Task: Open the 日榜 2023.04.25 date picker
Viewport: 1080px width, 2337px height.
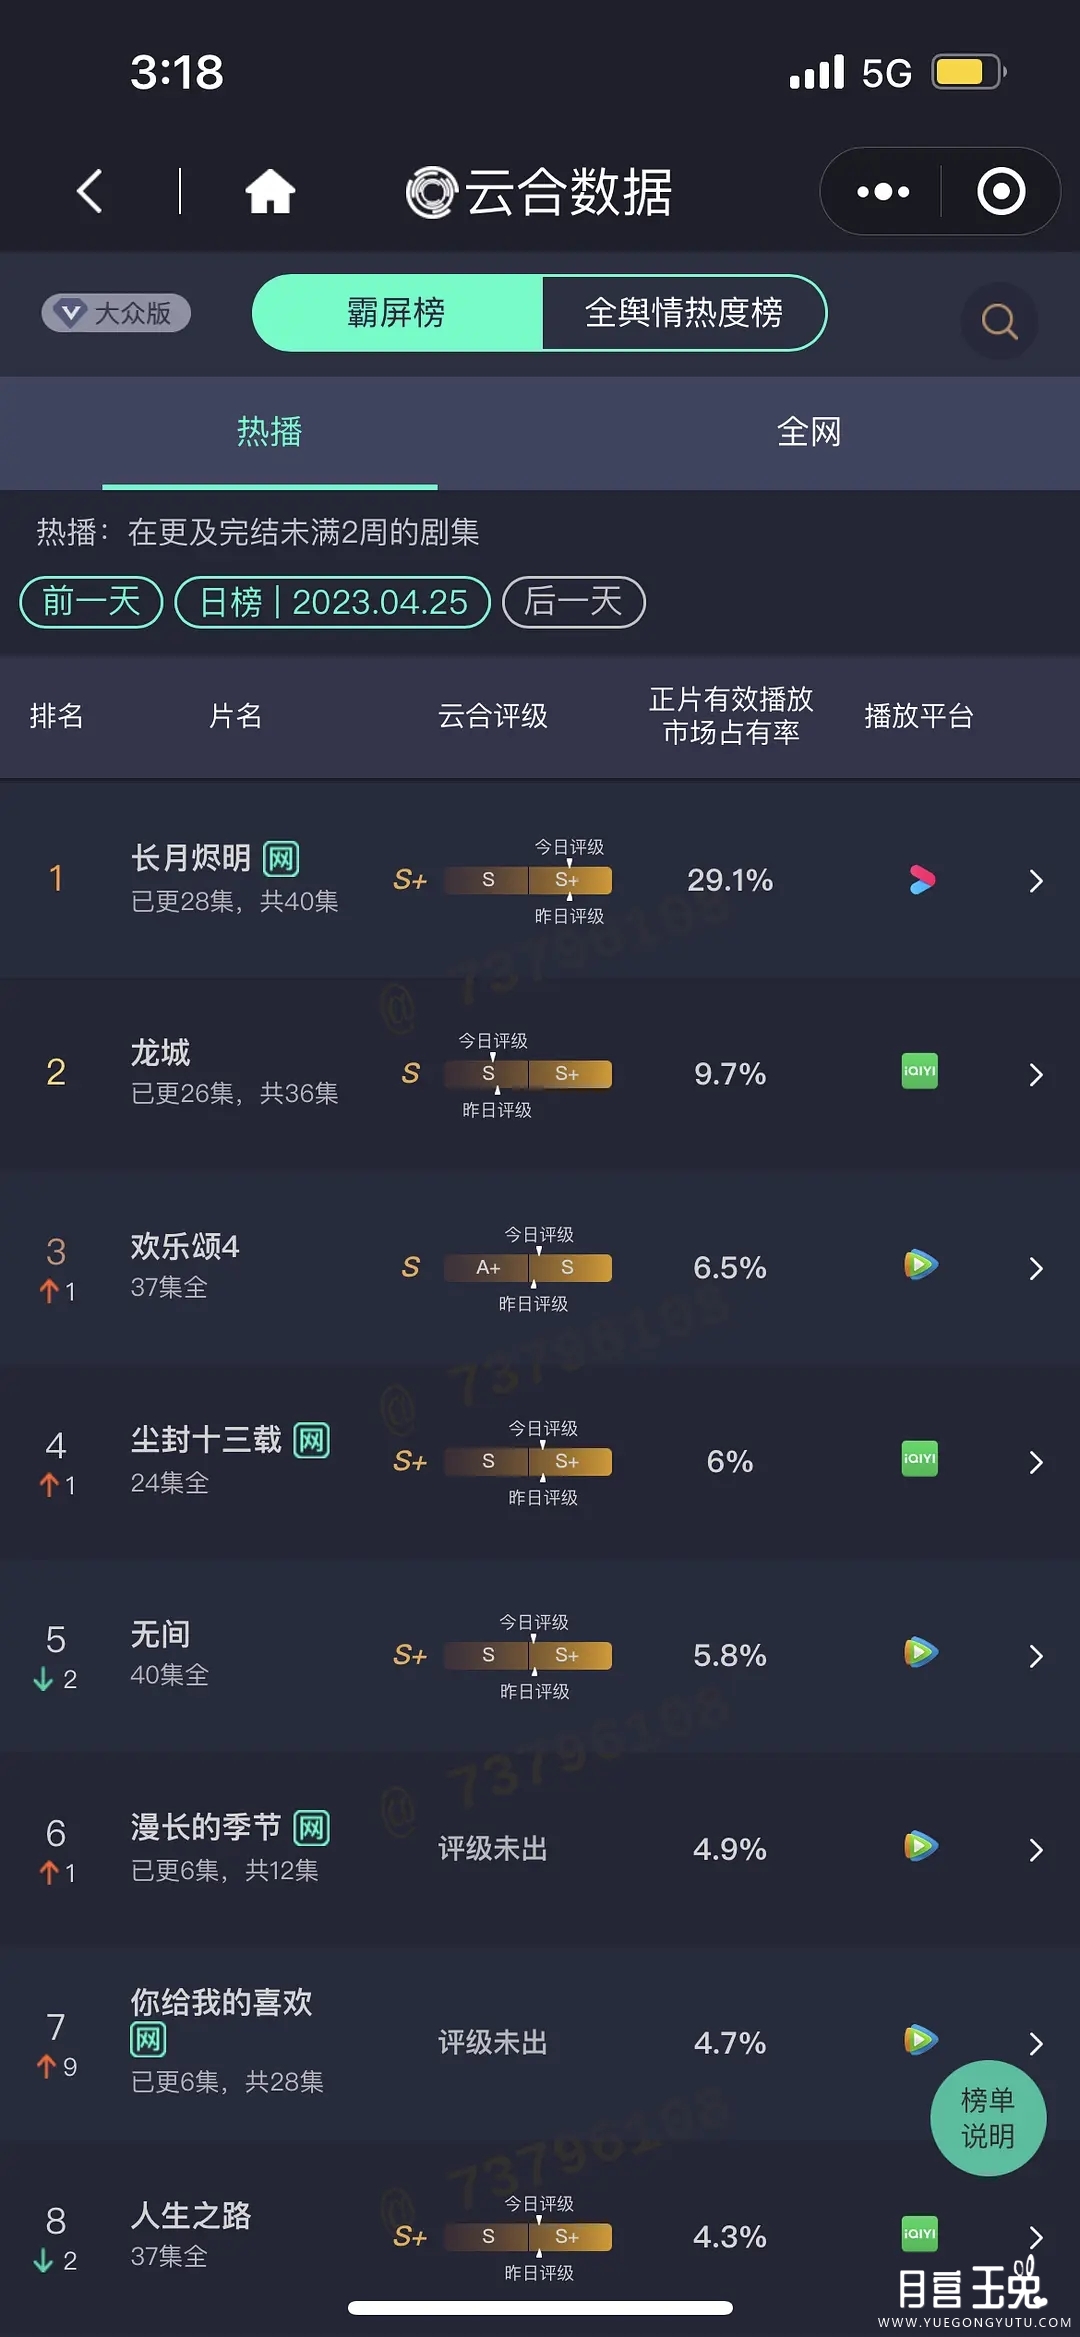Action: (333, 602)
